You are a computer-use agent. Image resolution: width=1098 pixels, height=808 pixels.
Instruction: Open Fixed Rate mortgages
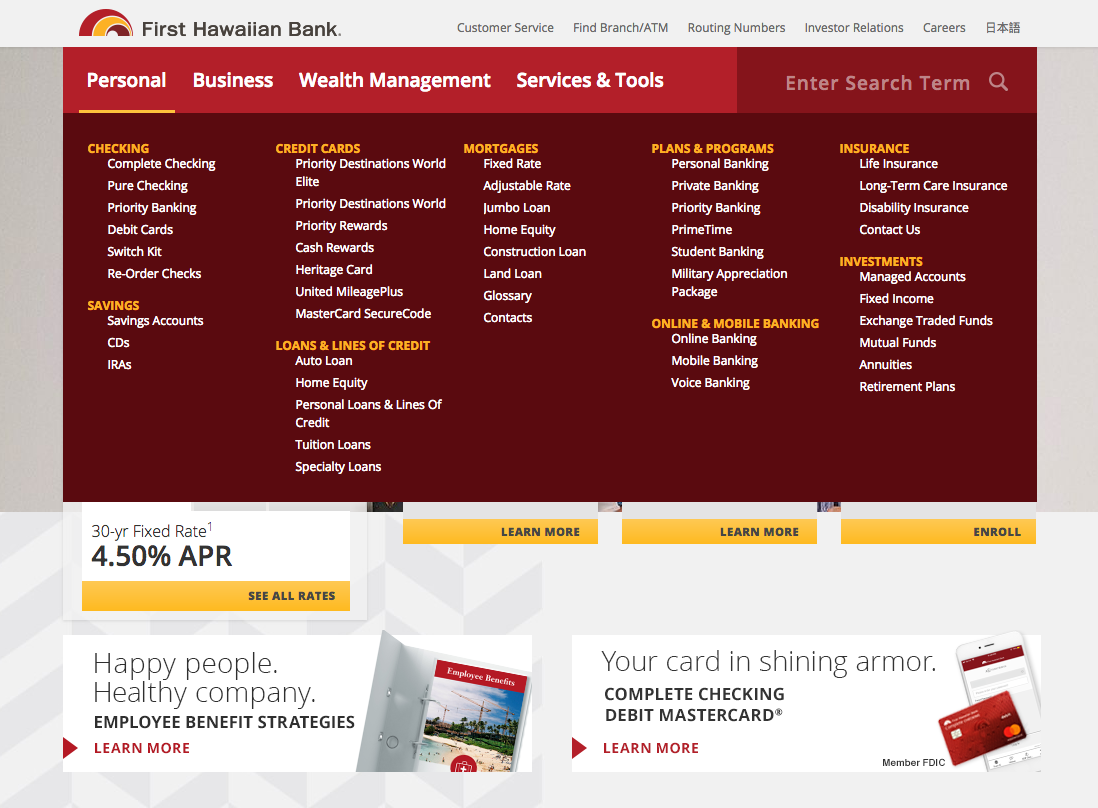click(512, 164)
